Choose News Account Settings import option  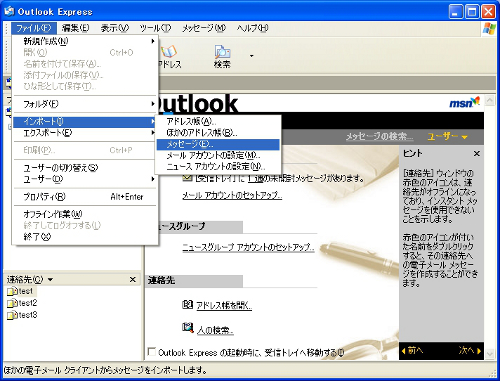(x=218, y=167)
